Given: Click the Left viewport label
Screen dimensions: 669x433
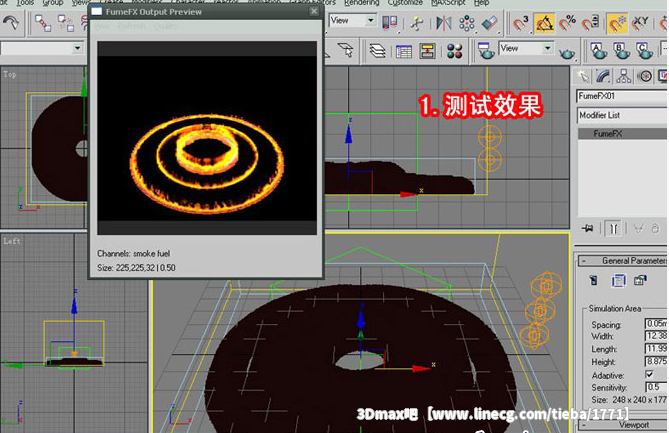Looking at the screenshot, I should pyautogui.click(x=12, y=241).
